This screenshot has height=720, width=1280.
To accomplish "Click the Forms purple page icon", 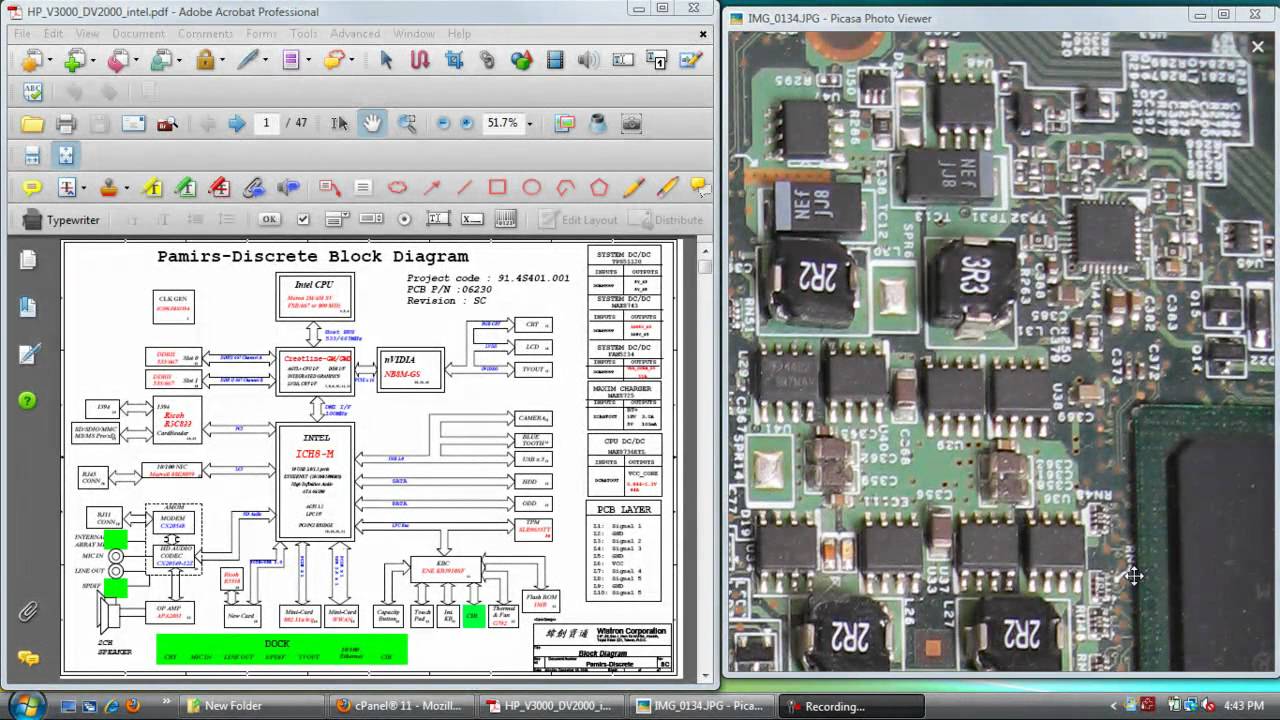I will tap(291, 61).
